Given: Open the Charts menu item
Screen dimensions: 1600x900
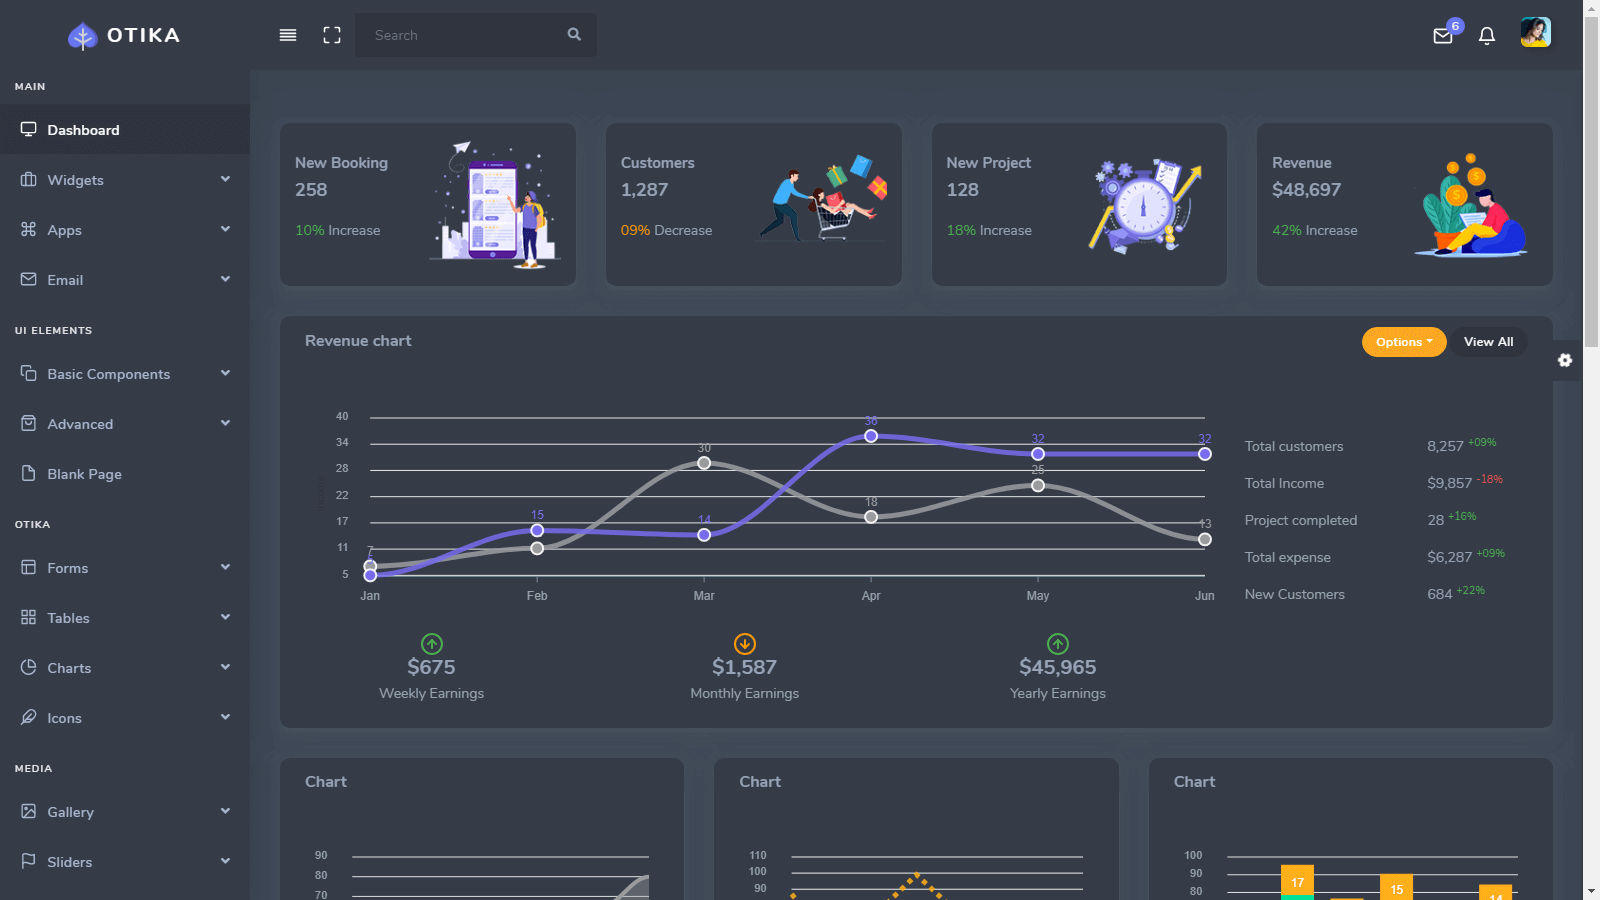Looking at the screenshot, I should pos(125,667).
